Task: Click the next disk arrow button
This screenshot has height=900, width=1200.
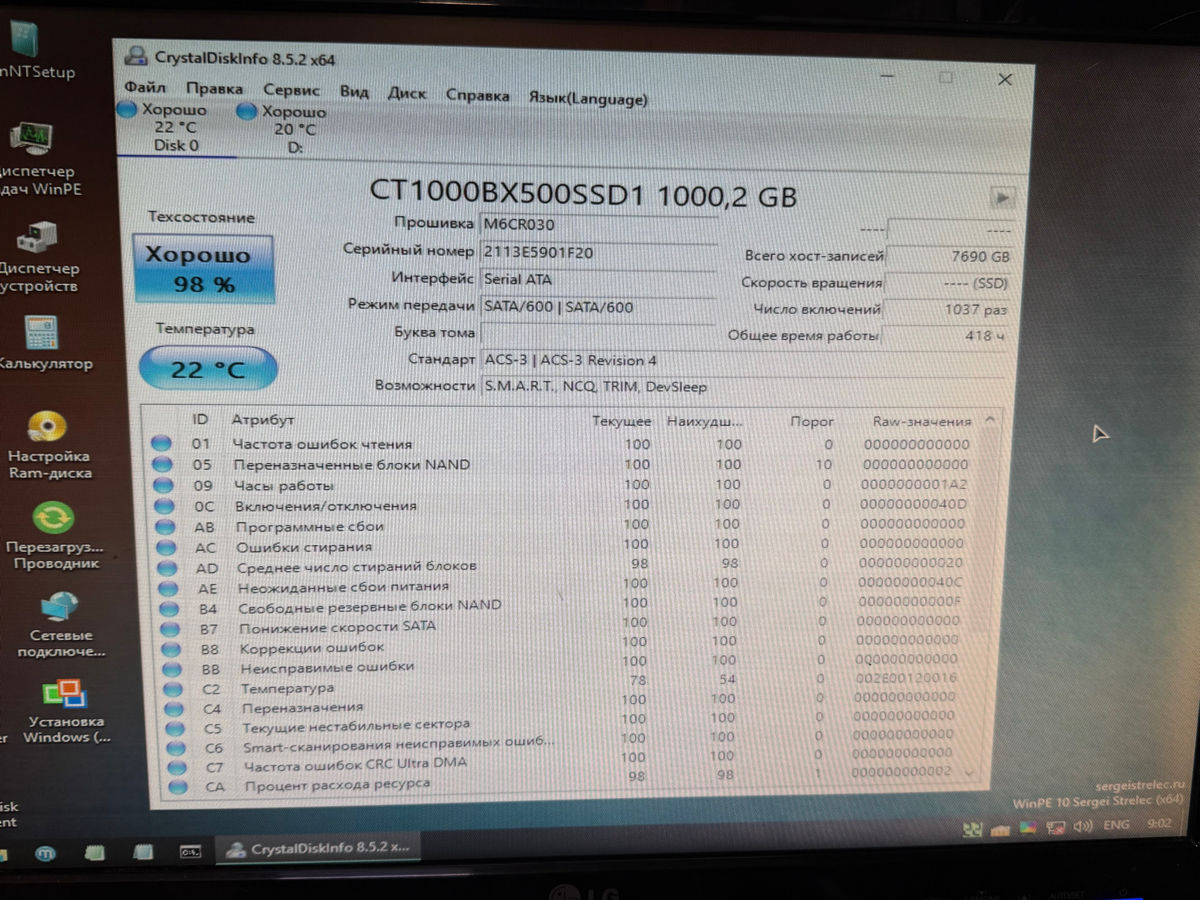Action: pyautogui.click(x=1002, y=198)
